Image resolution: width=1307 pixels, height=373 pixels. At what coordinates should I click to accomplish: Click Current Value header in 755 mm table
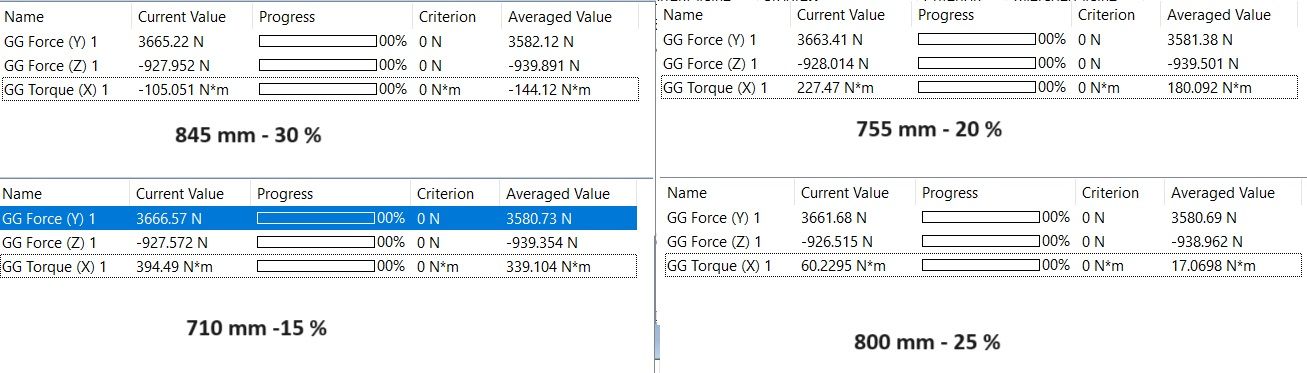tap(841, 15)
